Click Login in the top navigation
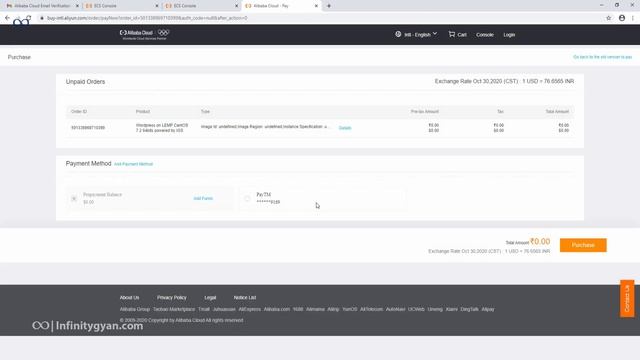 click(509, 35)
